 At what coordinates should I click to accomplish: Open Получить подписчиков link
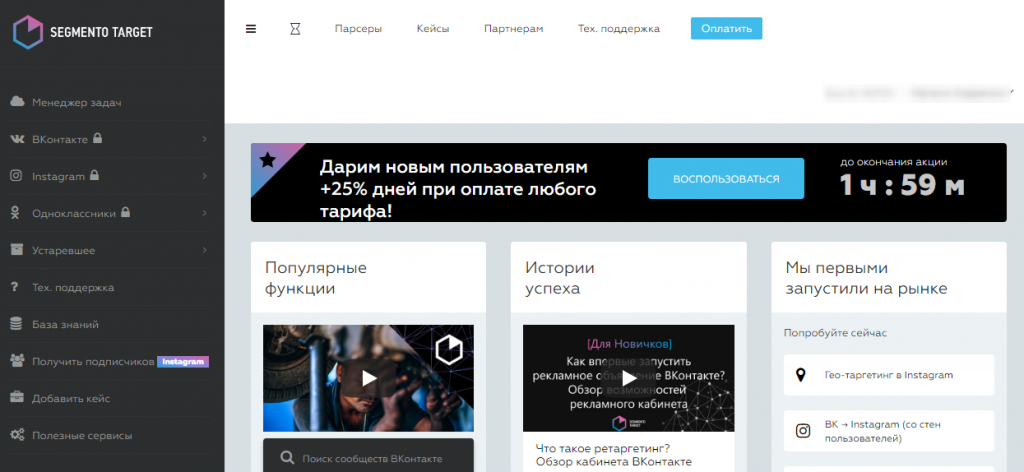point(93,362)
